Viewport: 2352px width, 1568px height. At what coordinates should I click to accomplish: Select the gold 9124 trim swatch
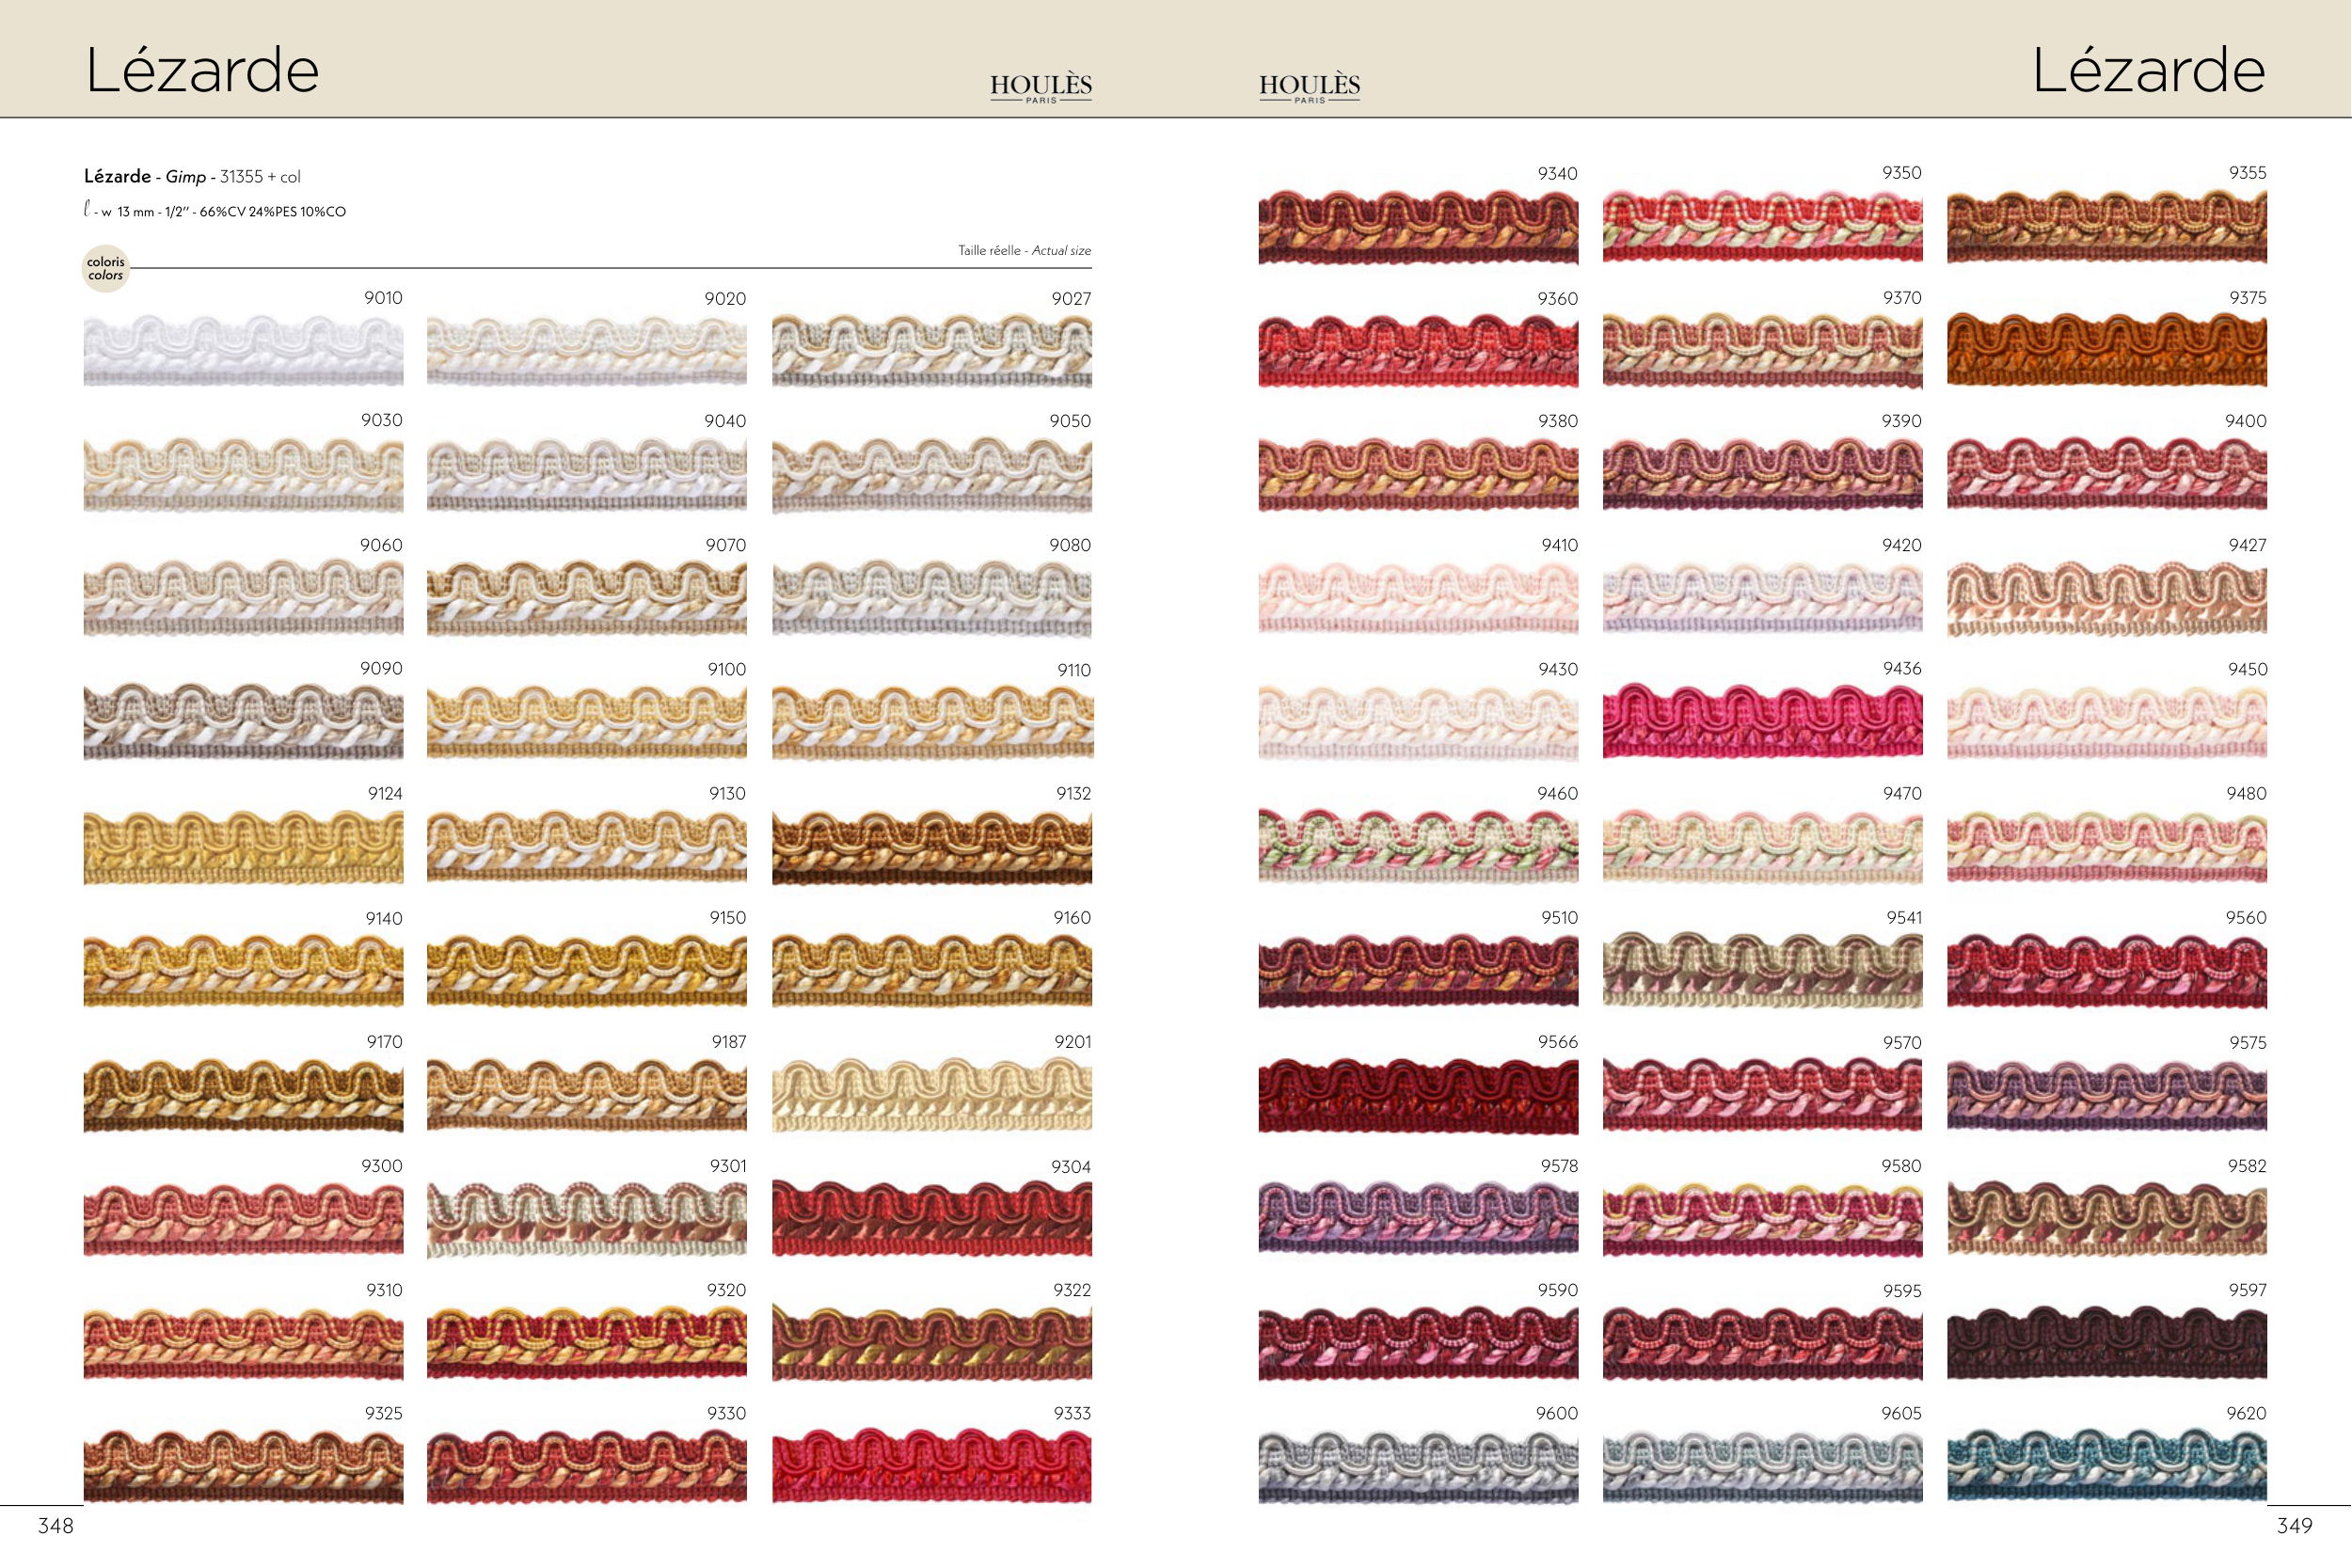click(x=243, y=846)
